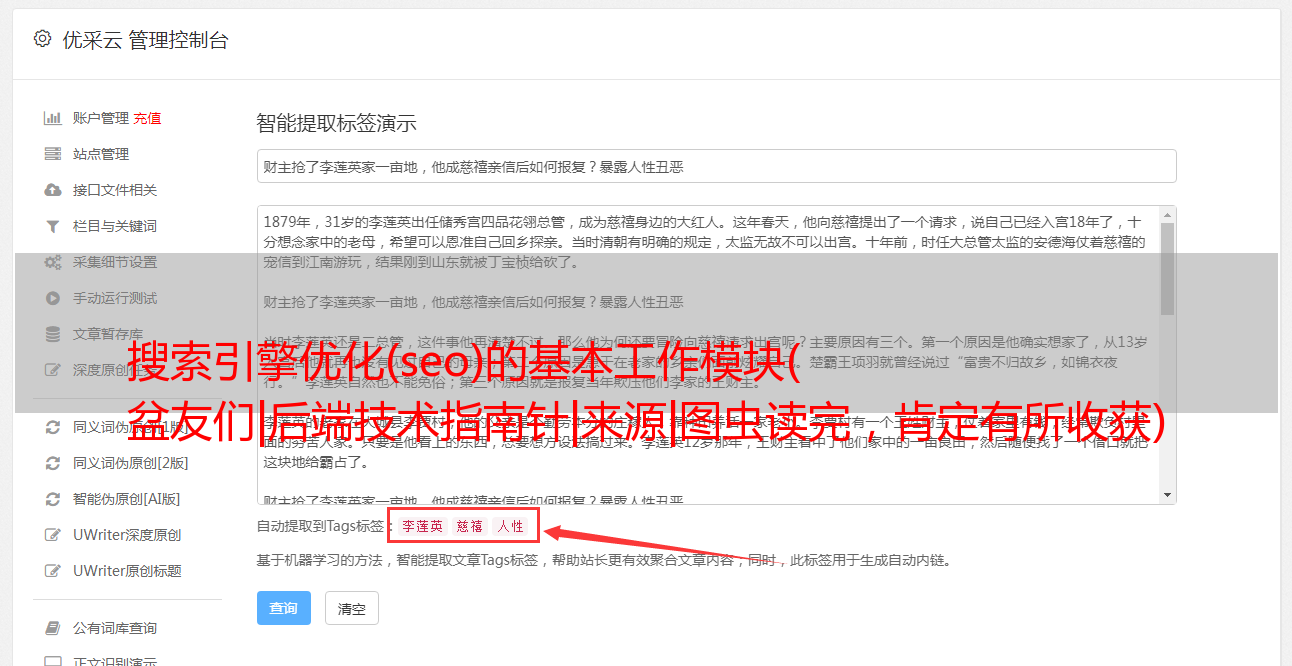Open 公有词库查询 in sidebar

(x=115, y=628)
